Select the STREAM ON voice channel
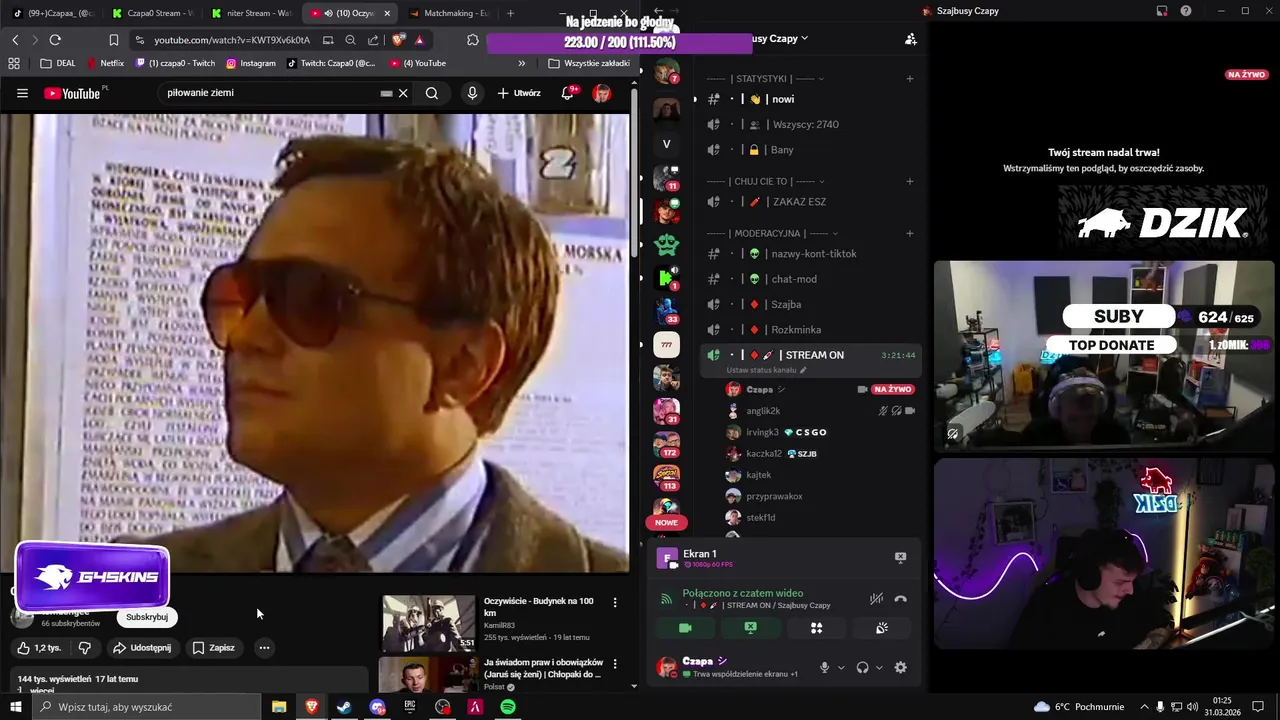 pyautogui.click(x=810, y=355)
